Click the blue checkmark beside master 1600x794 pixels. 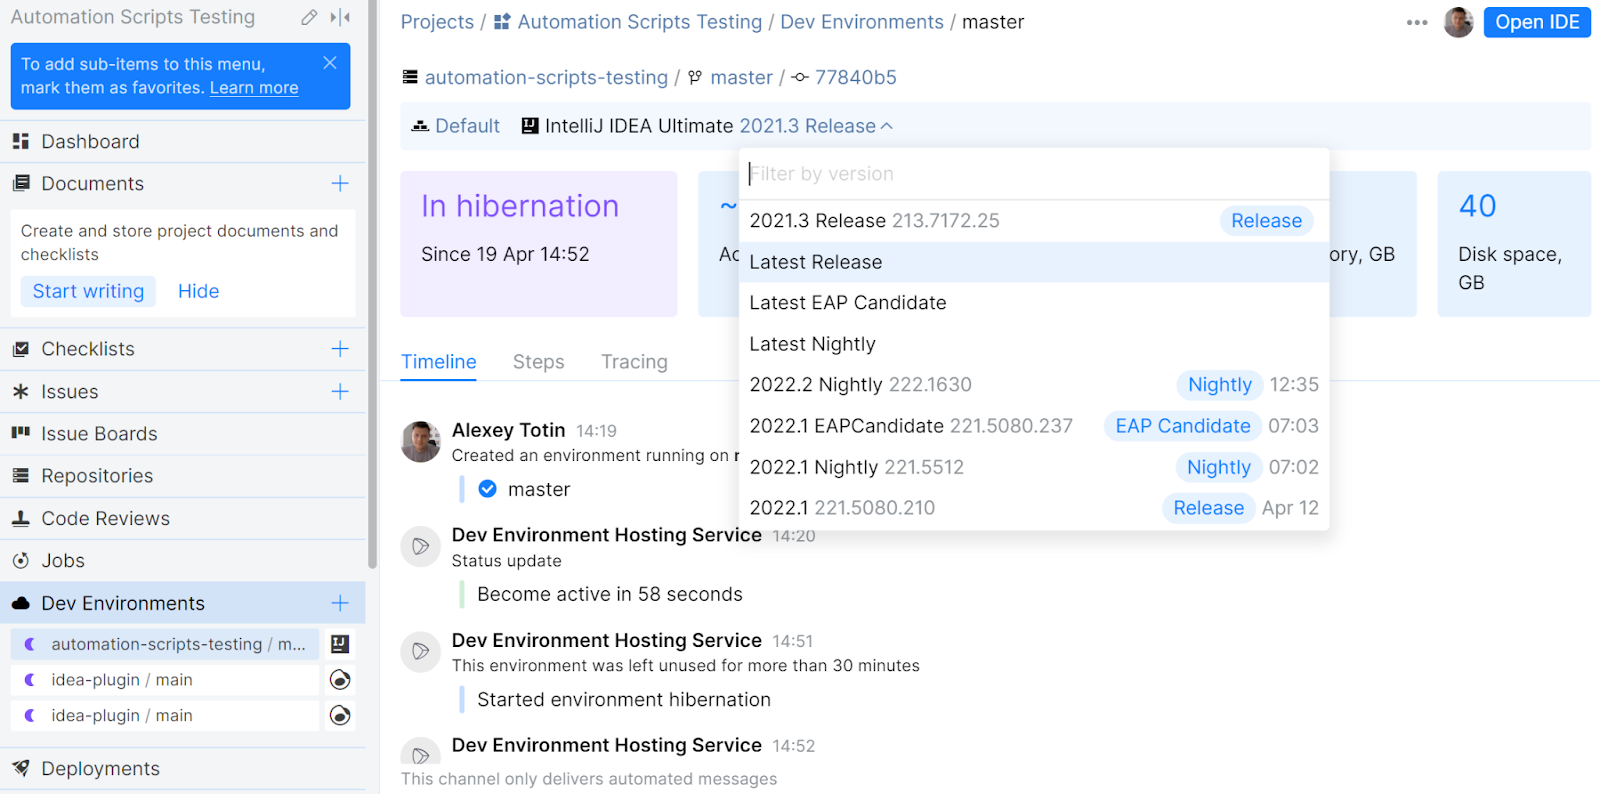click(488, 489)
